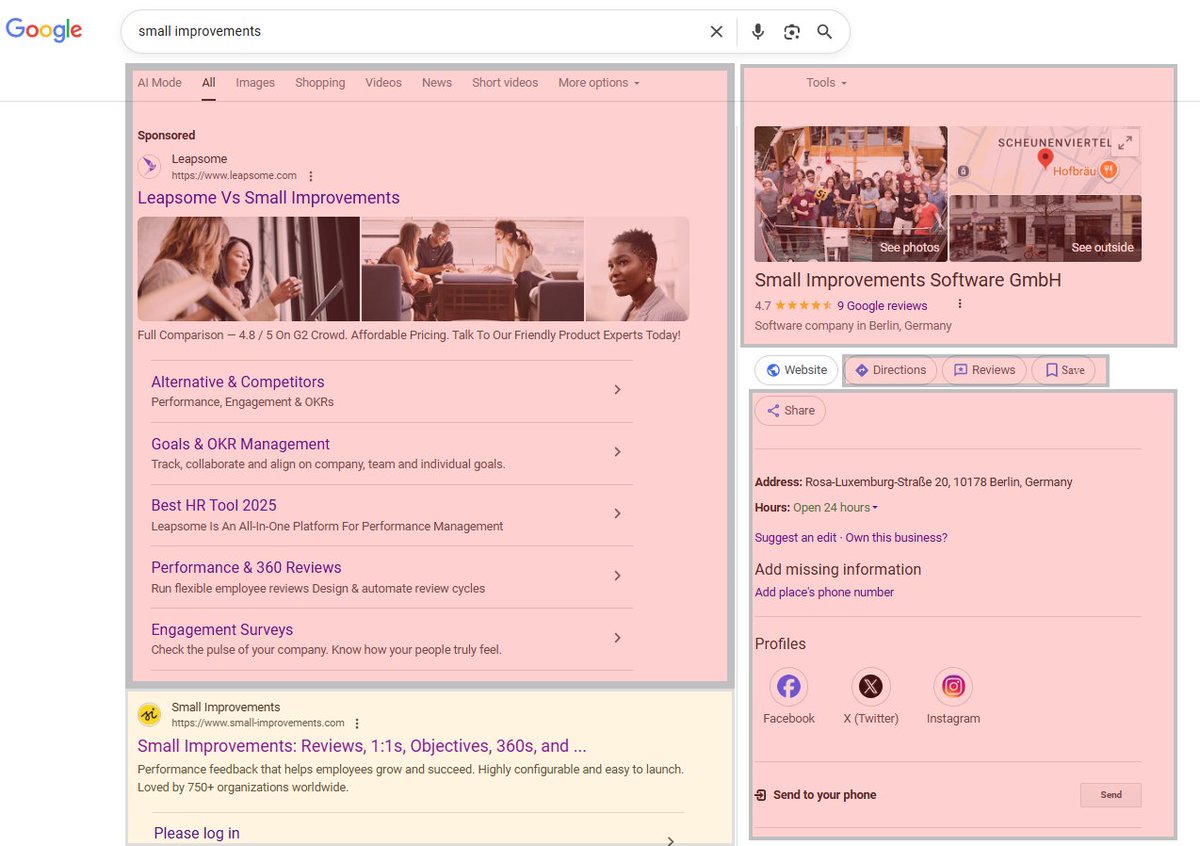The height and width of the screenshot is (846, 1200).
Task: Open the X (Twitter) profile icon
Action: tap(871, 687)
